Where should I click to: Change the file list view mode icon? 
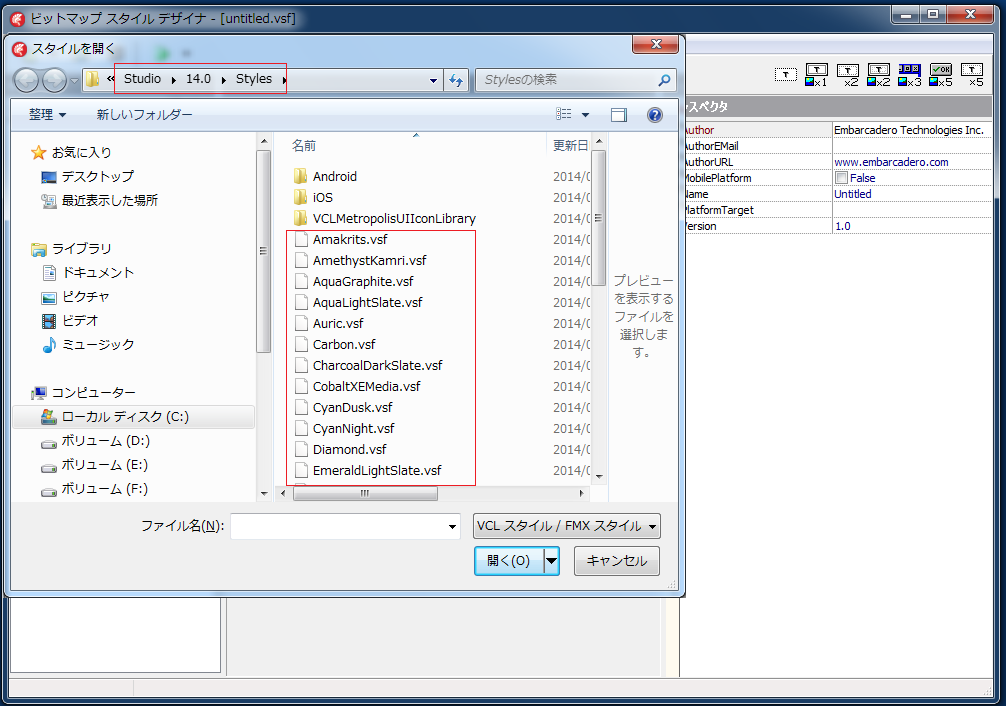563,114
